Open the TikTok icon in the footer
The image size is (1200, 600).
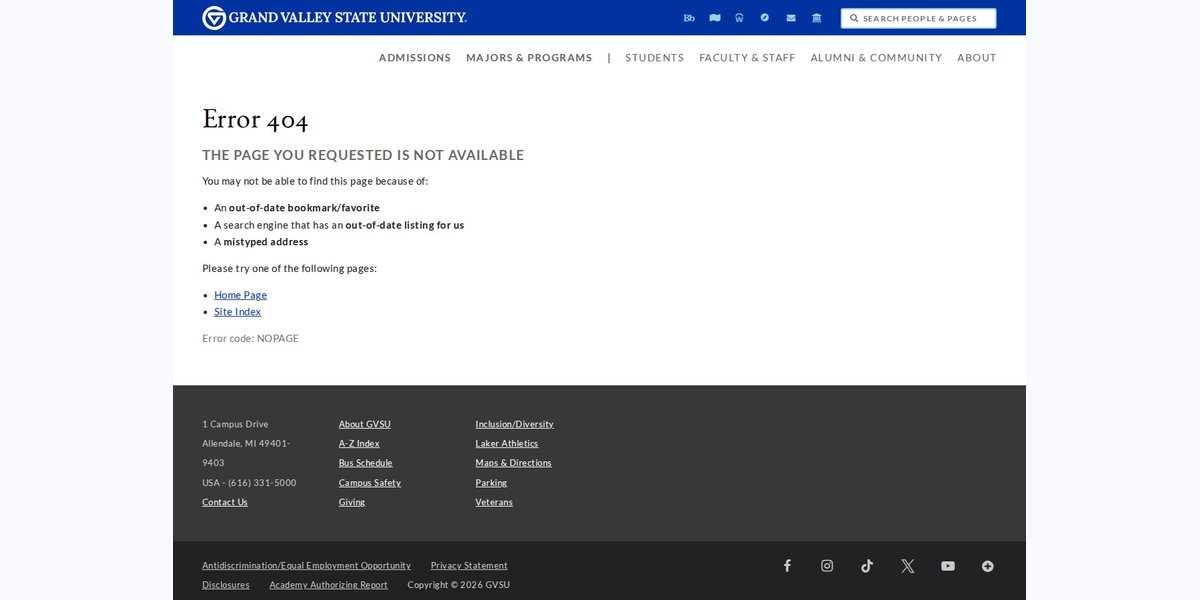(x=867, y=566)
